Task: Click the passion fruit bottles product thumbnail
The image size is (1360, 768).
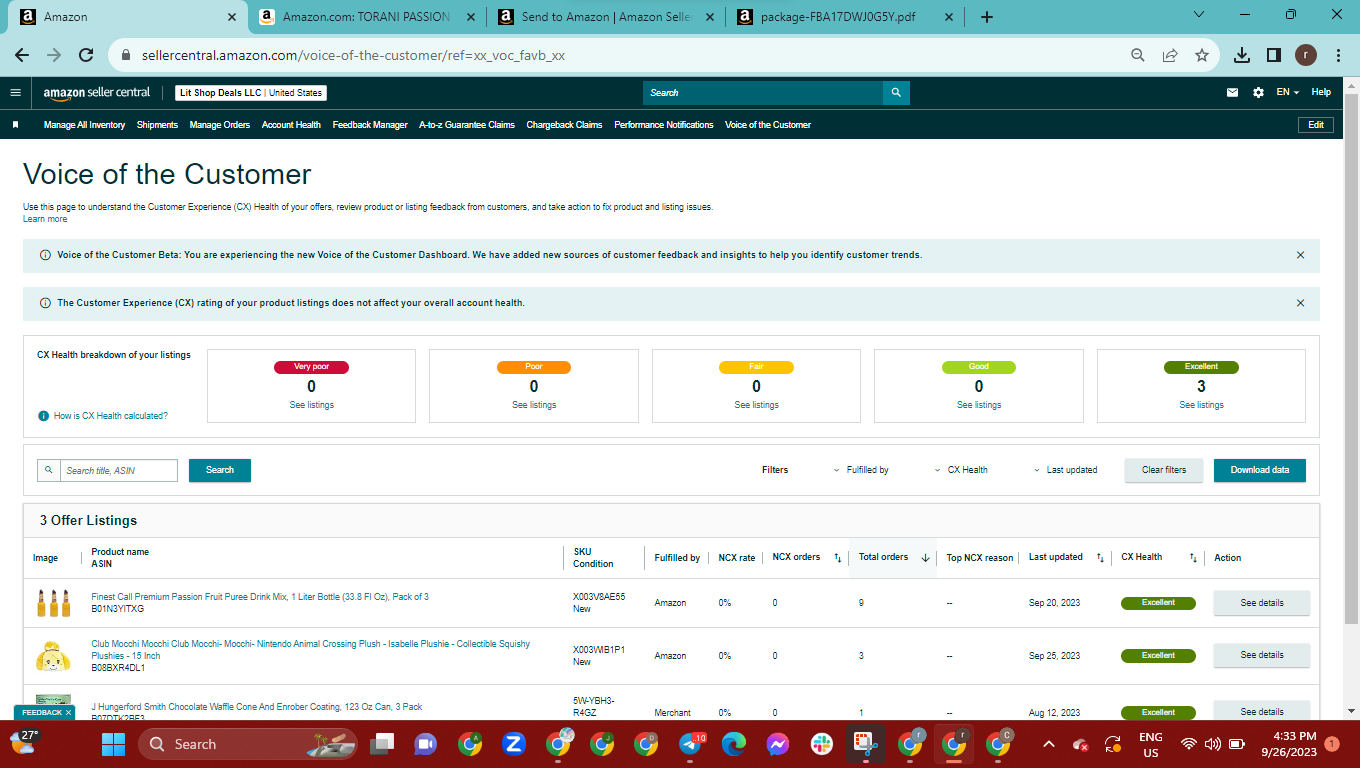Action: click(x=53, y=603)
